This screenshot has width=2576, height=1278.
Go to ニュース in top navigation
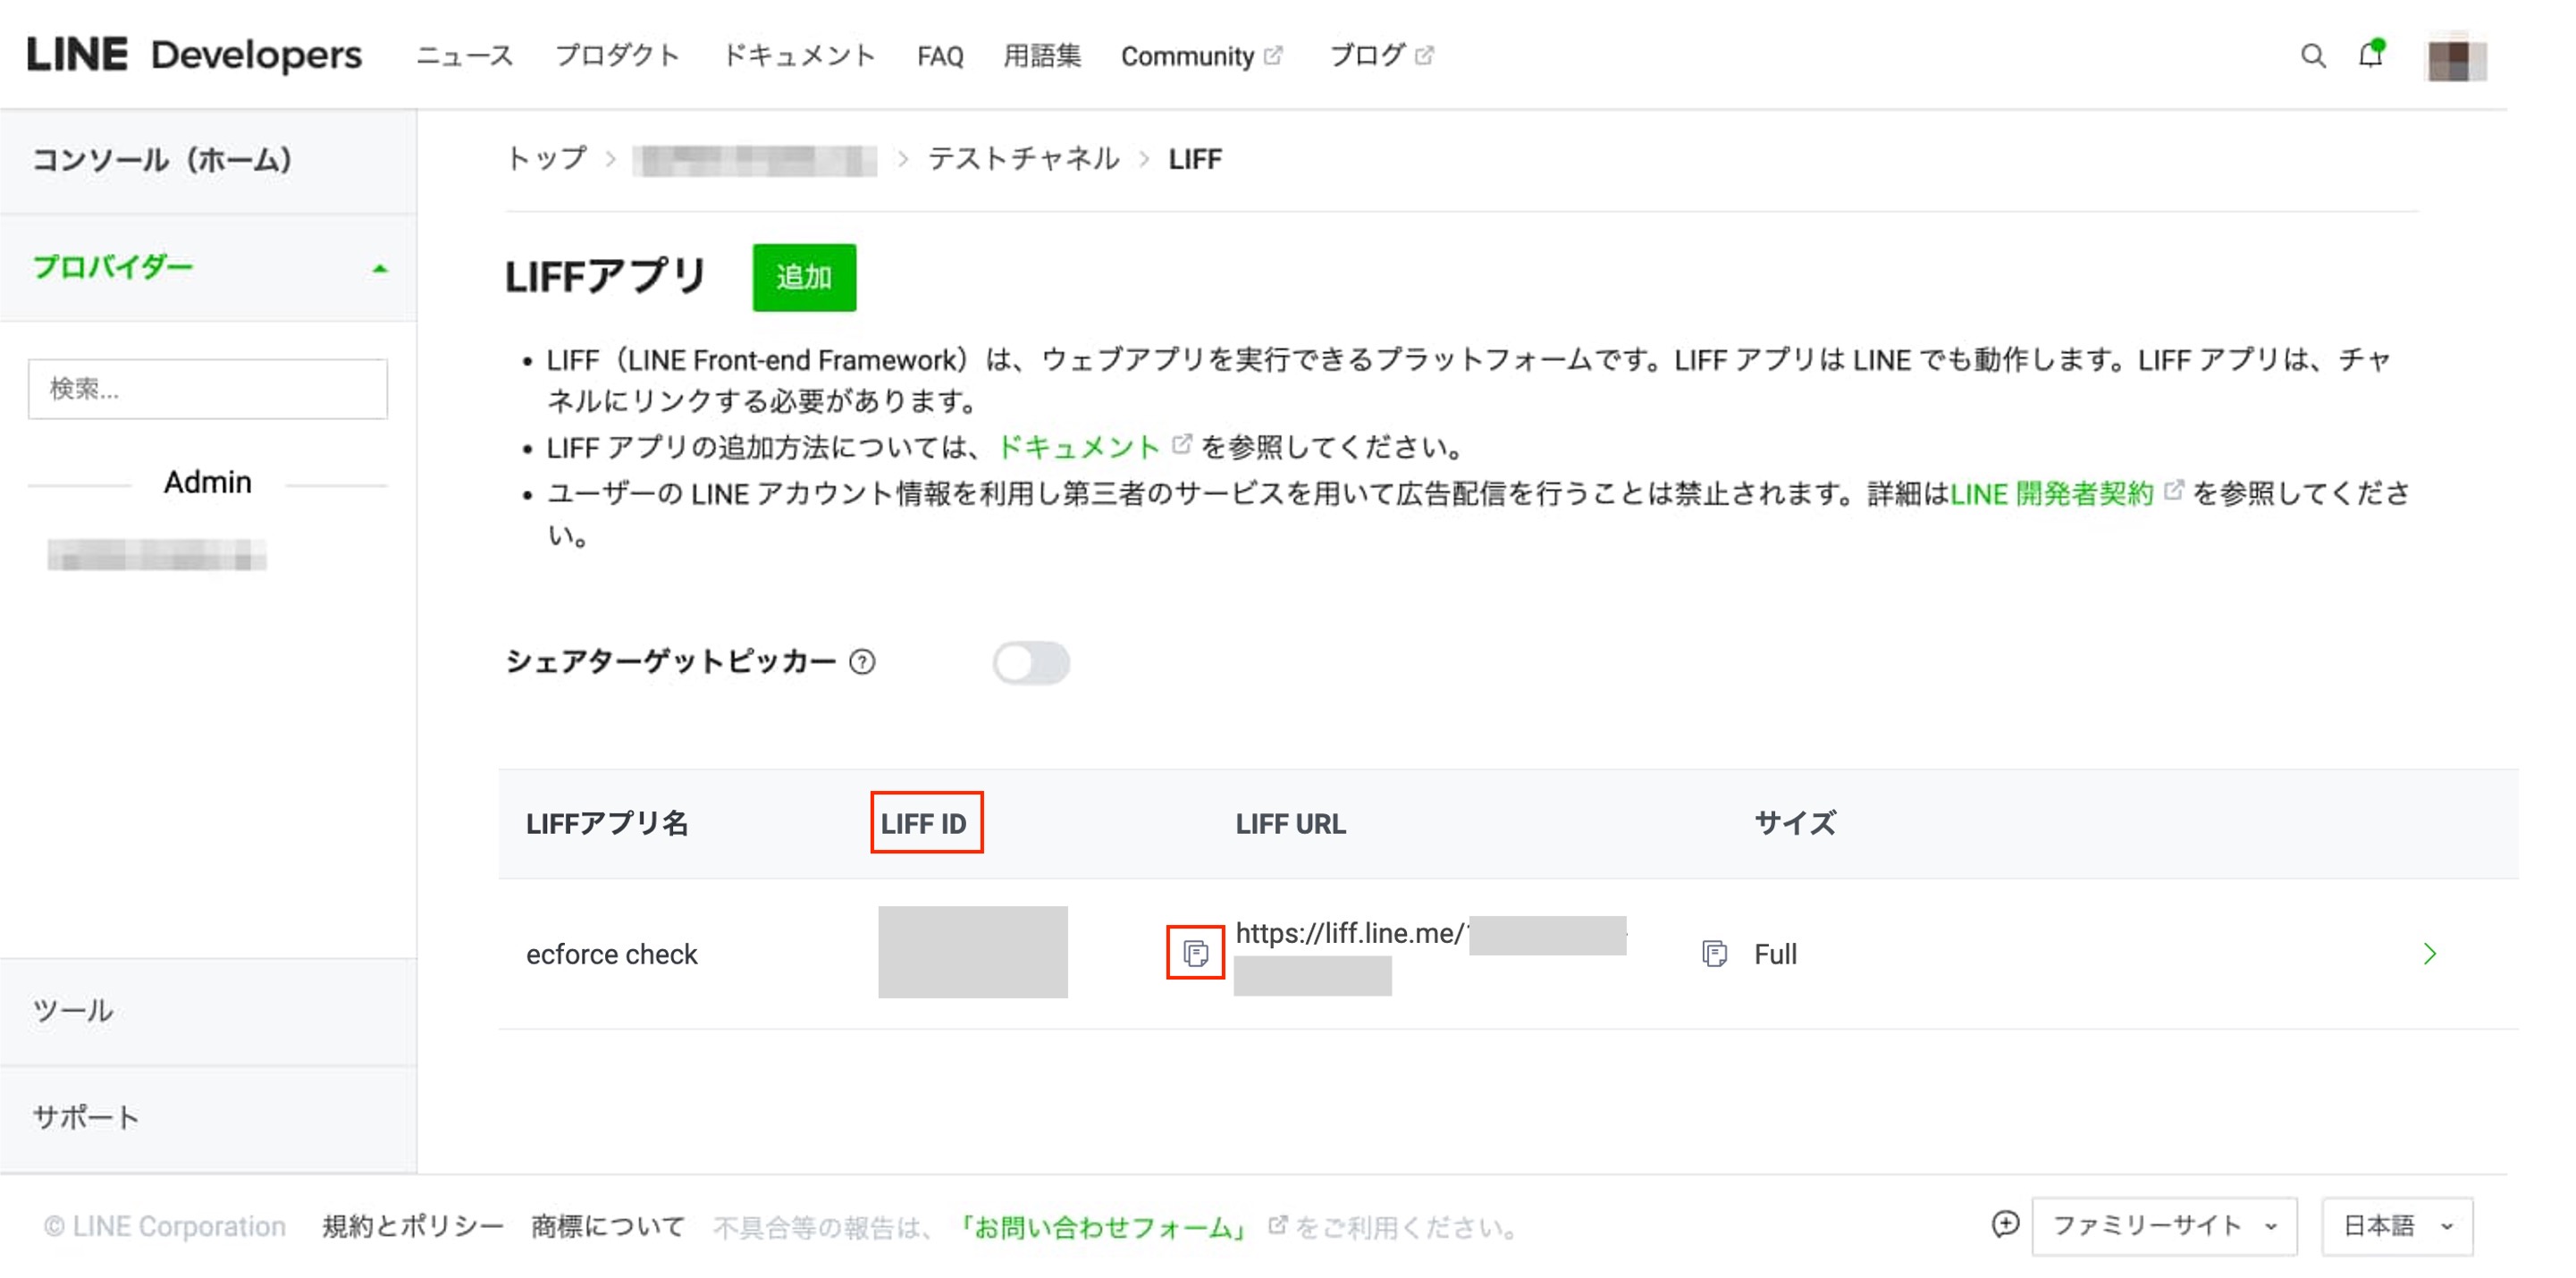tap(464, 56)
